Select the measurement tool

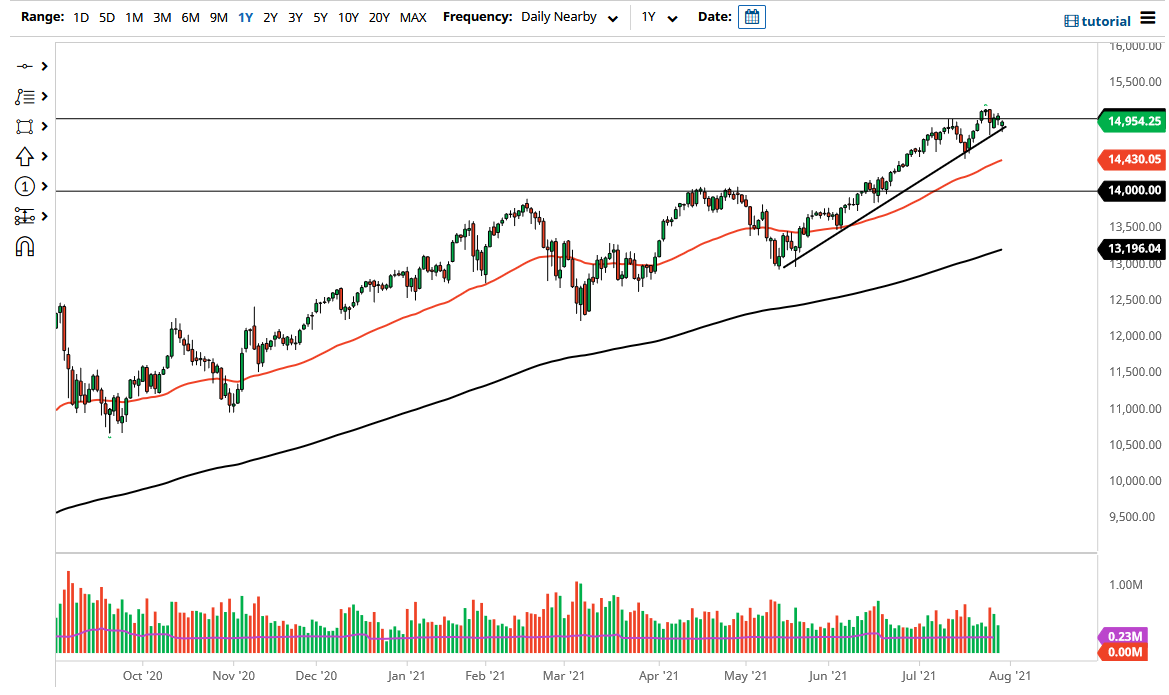(x=25, y=216)
